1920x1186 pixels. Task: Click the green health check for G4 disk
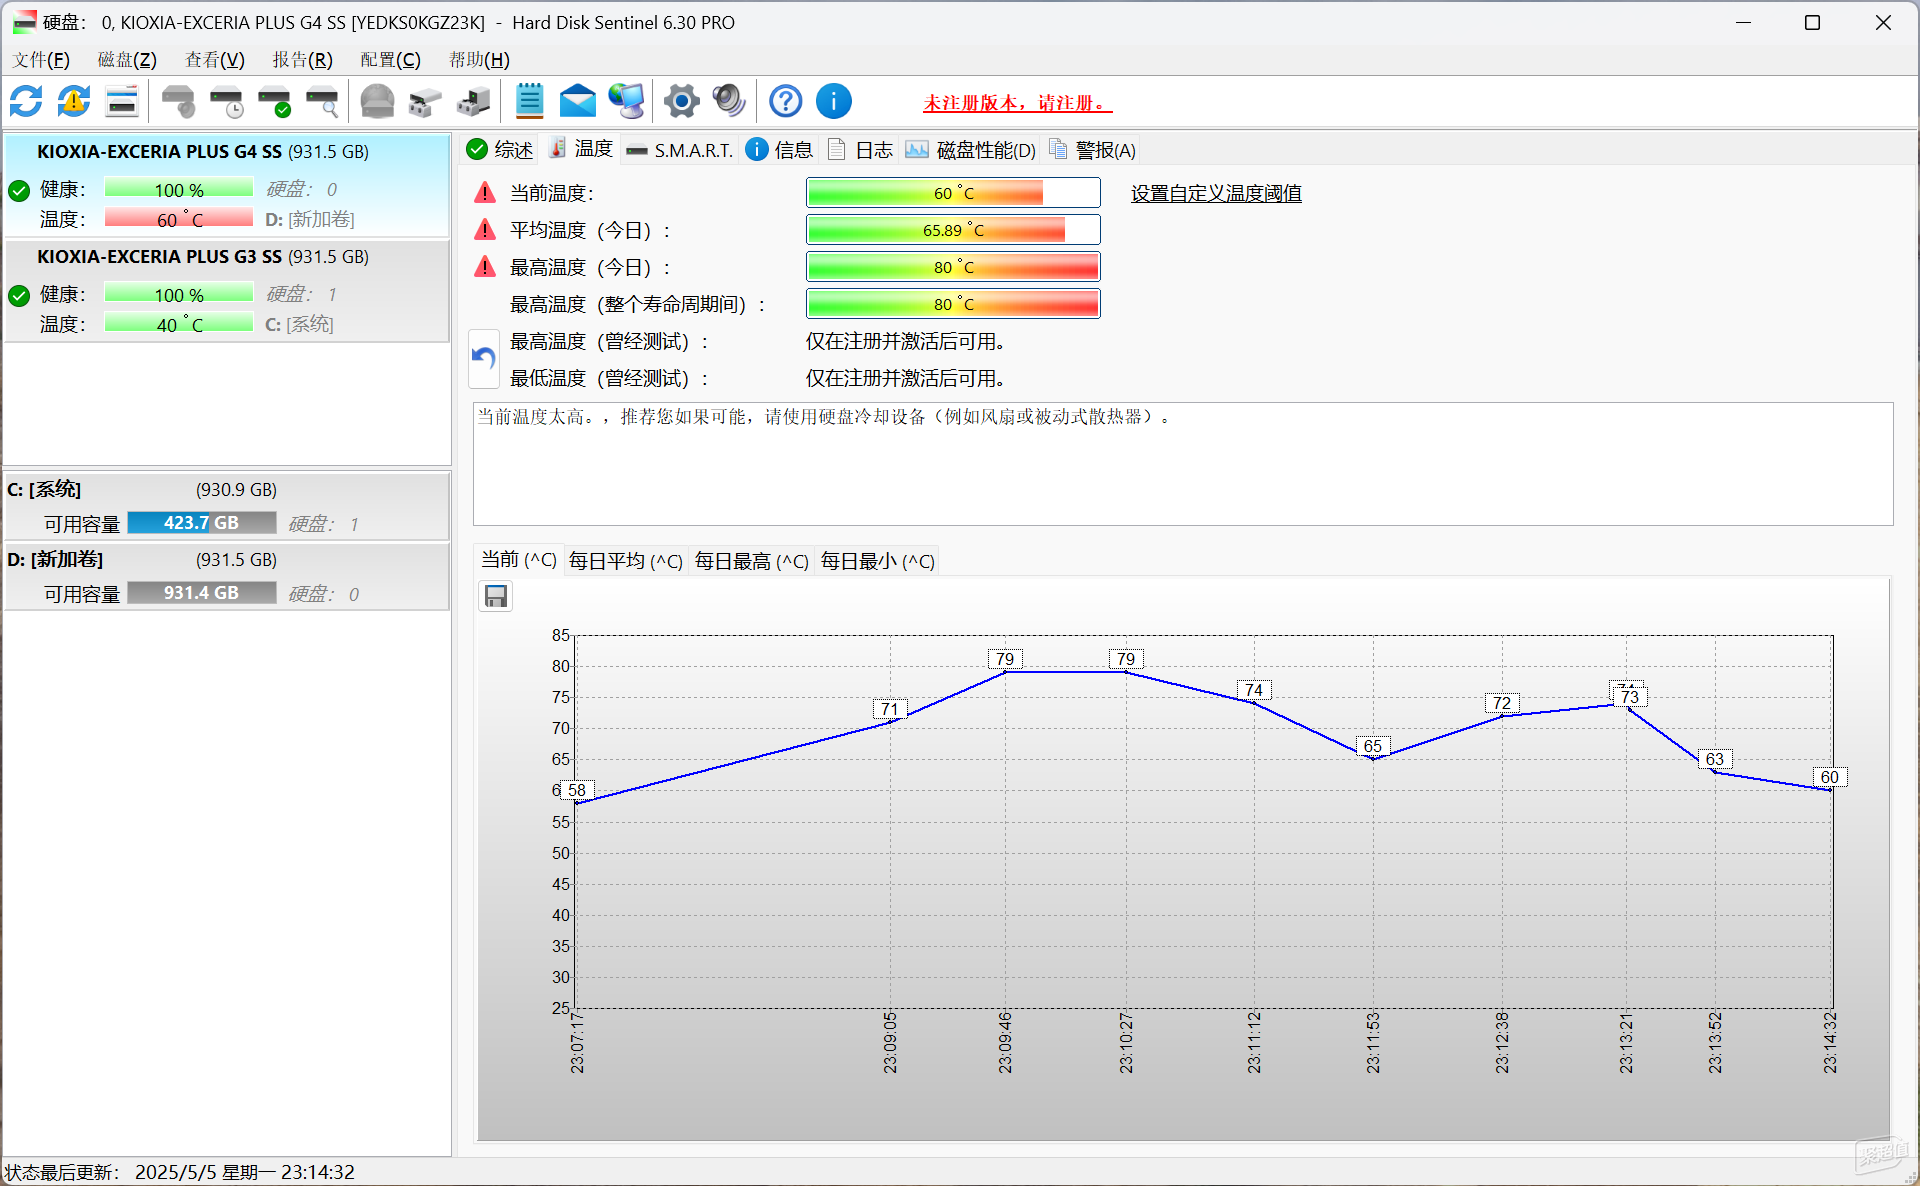19,190
